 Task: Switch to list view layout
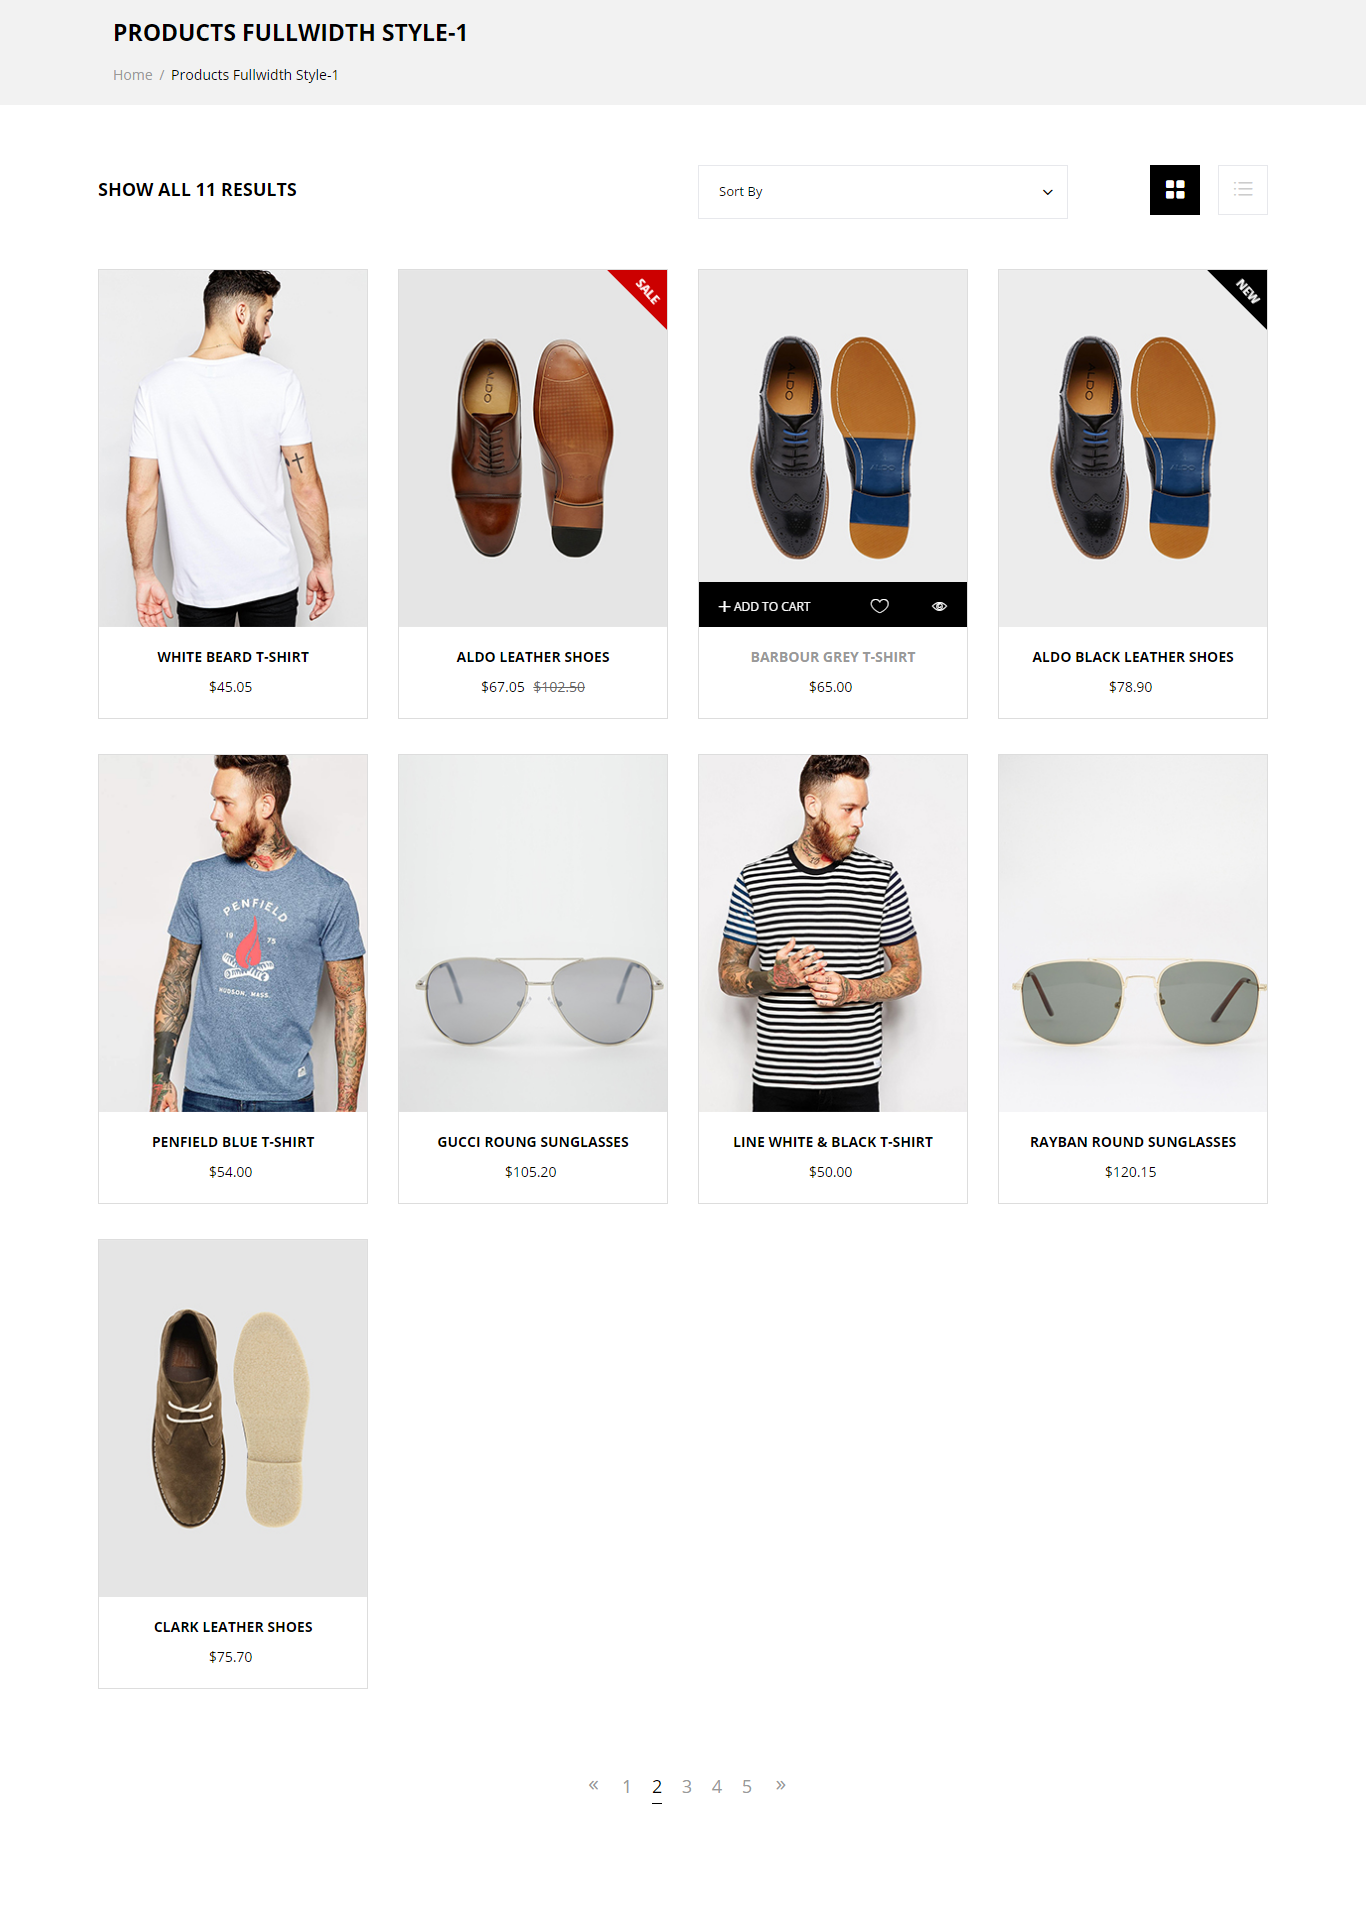(x=1242, y=190)
